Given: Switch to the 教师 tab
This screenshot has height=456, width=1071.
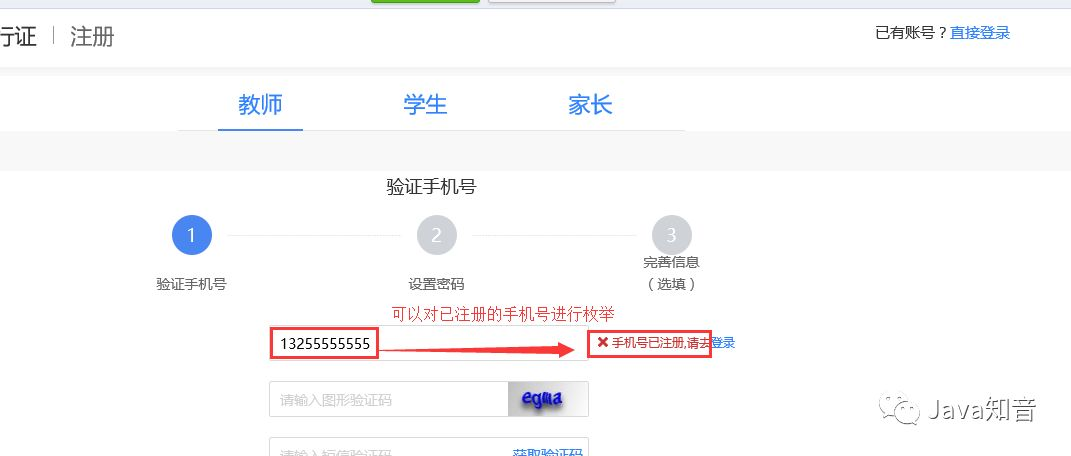Looking at the screenshot, I should click(x=260, y=106).
